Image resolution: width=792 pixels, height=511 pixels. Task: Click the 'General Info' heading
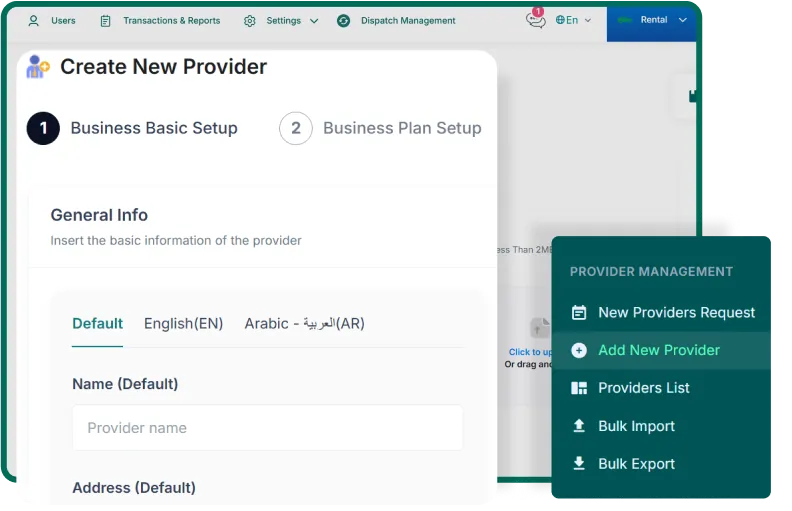tap(99, 215)
